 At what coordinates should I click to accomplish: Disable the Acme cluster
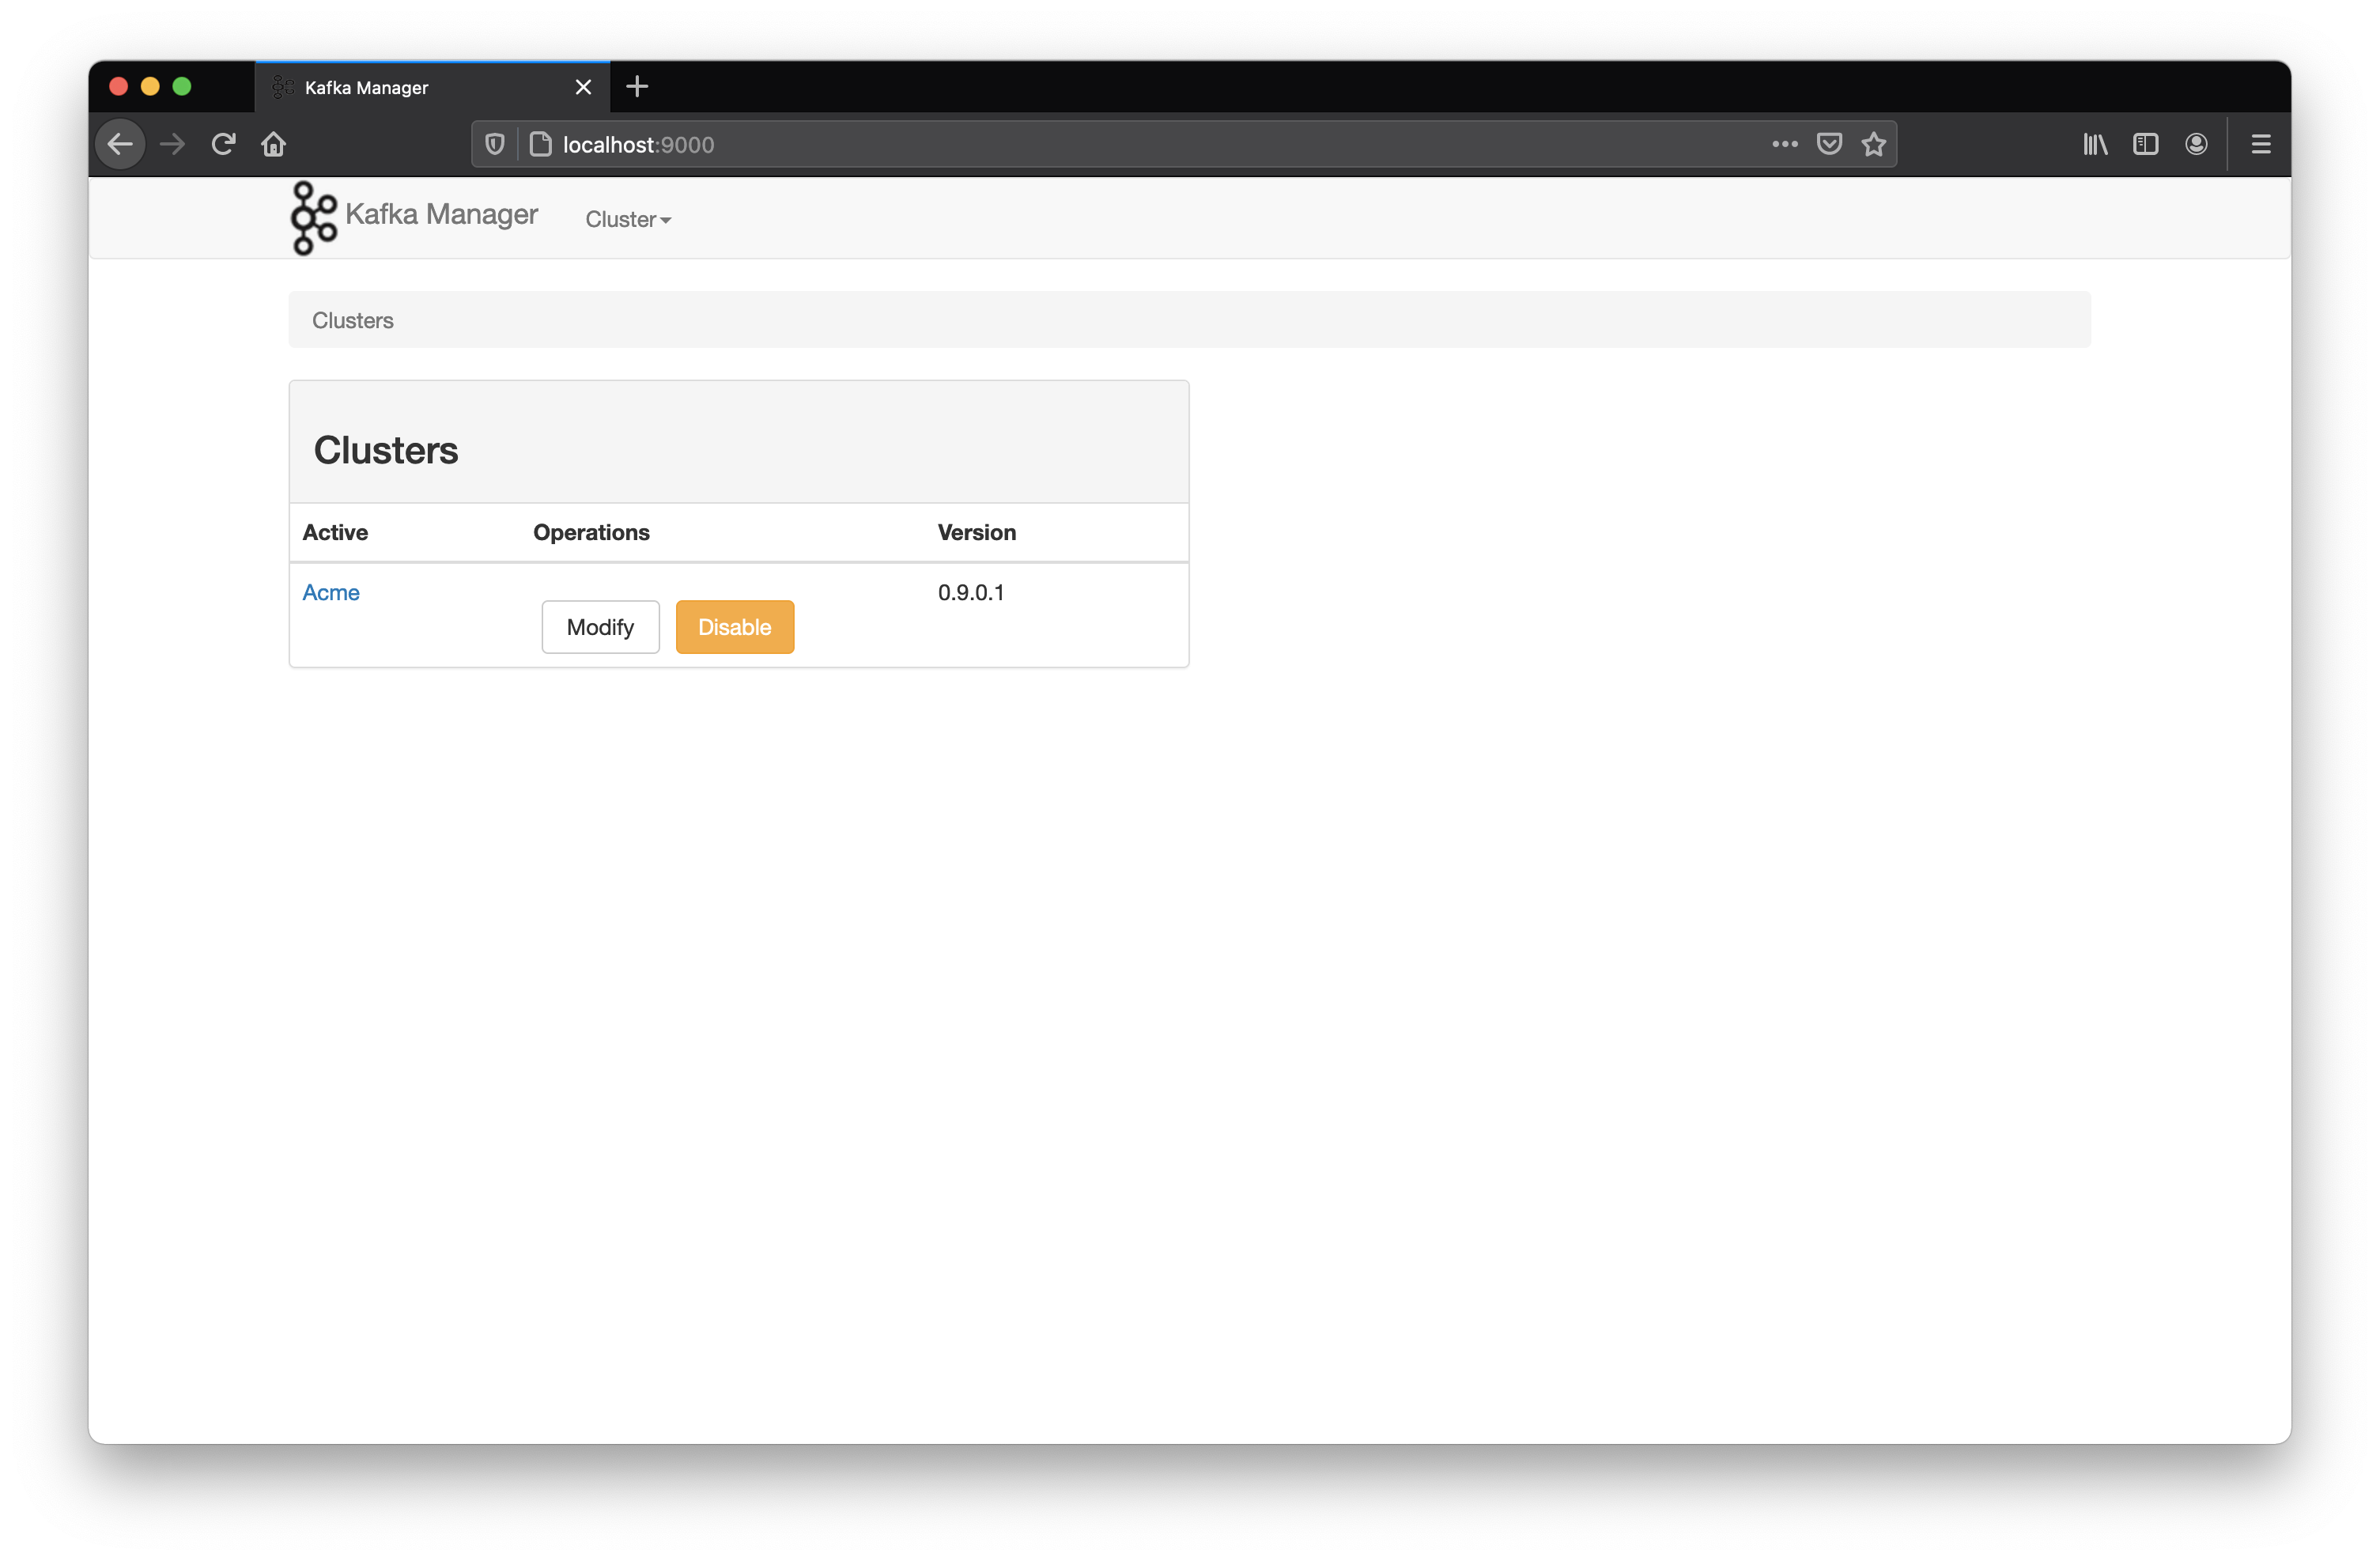coord(734,627)
